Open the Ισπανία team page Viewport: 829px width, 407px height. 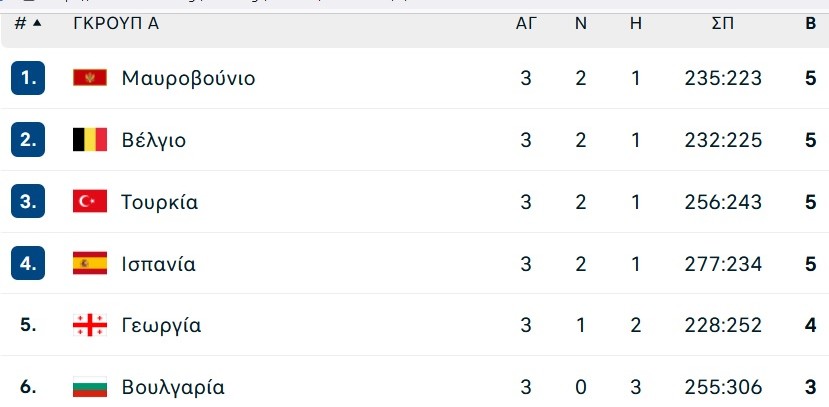(159, 264)
